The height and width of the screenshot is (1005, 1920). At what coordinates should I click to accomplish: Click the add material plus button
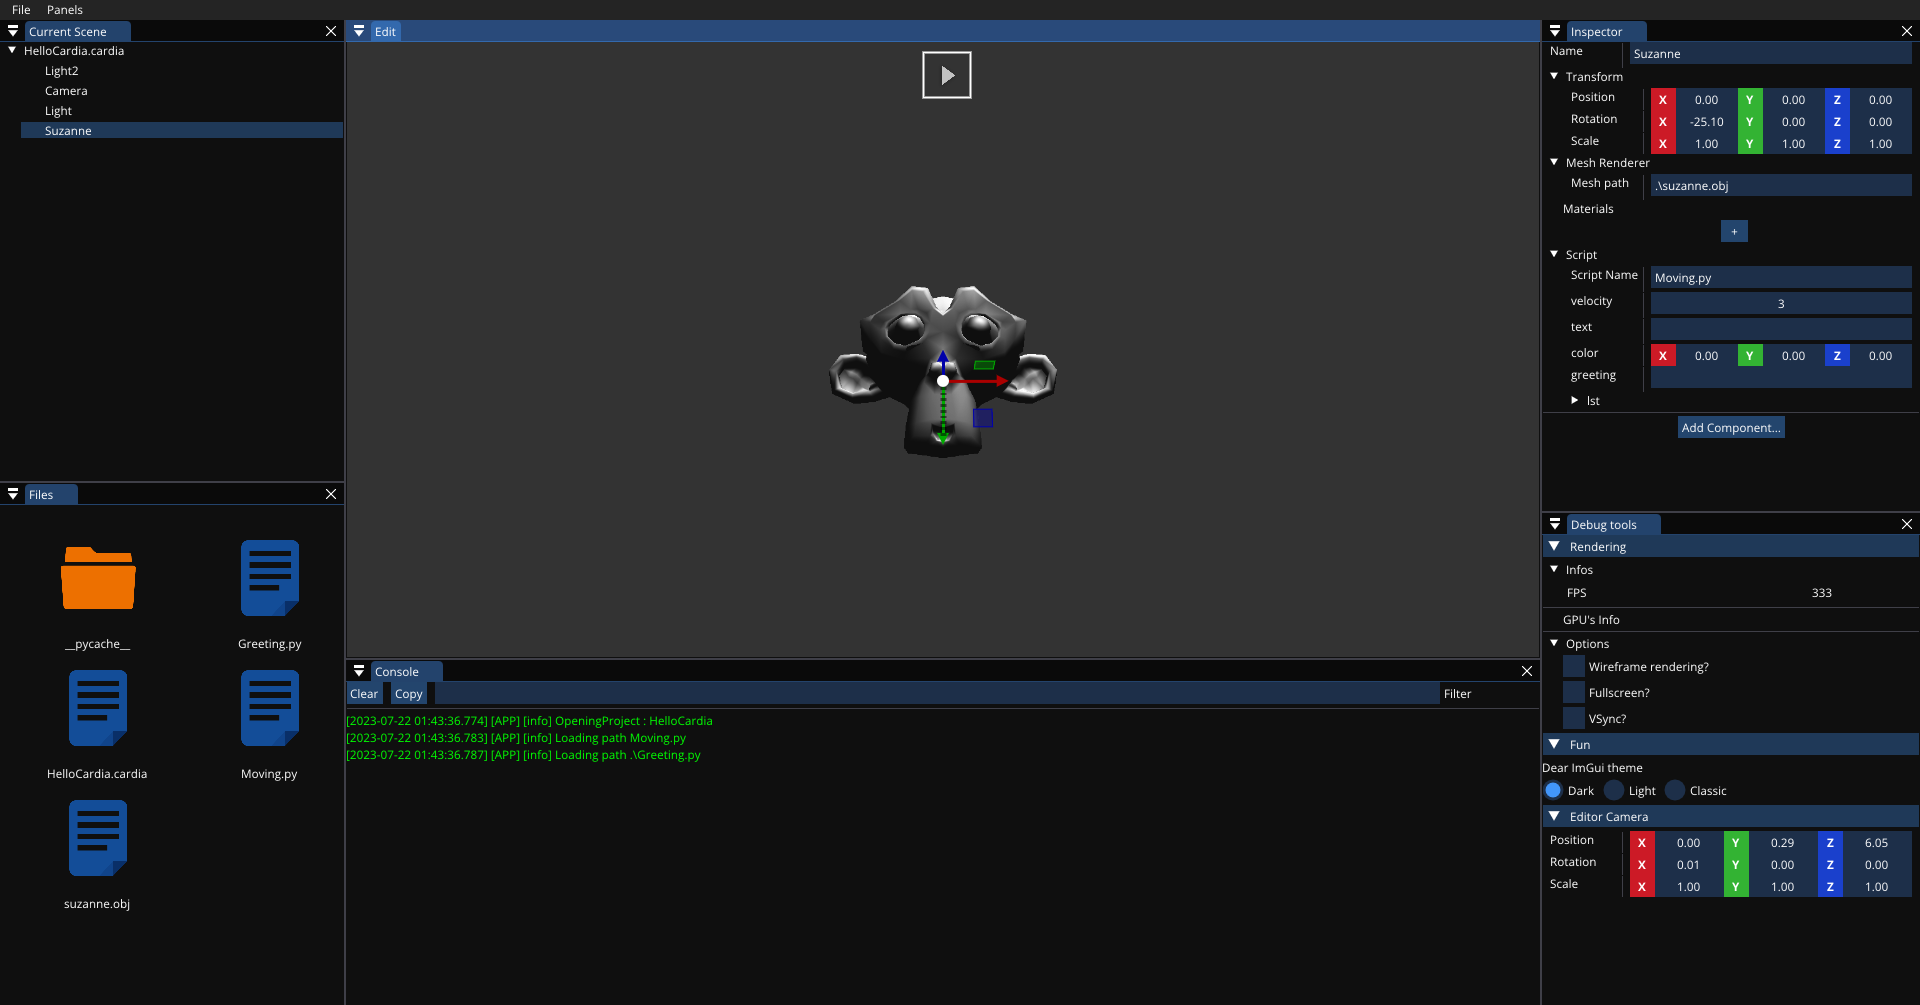(1734, 232)
